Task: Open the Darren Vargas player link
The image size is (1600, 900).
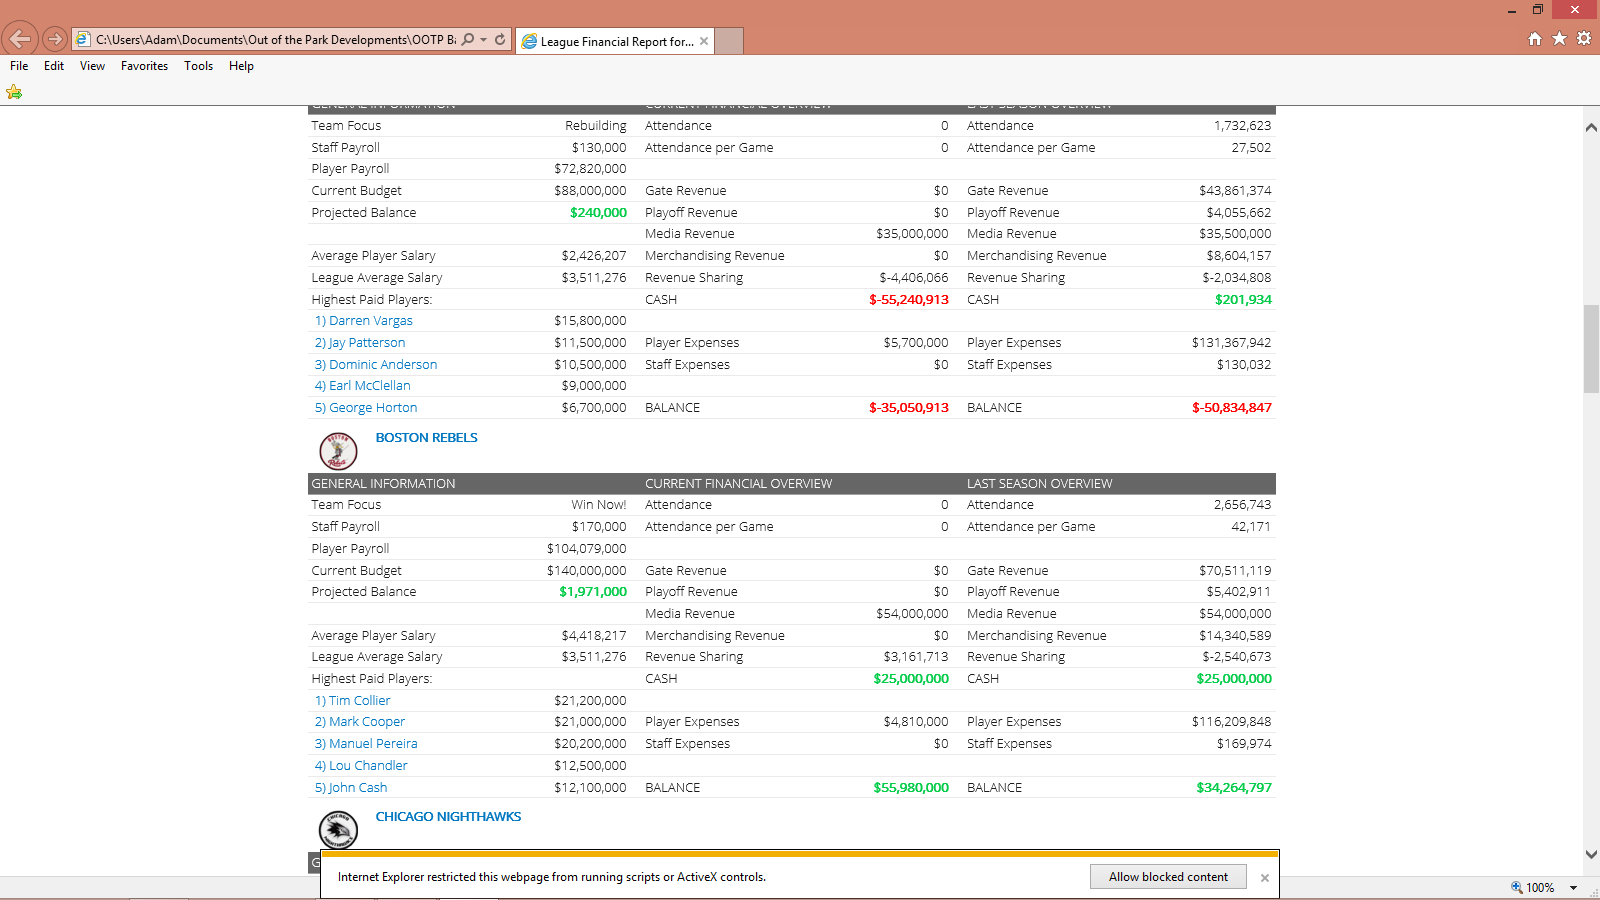Action: coord(370,321)
